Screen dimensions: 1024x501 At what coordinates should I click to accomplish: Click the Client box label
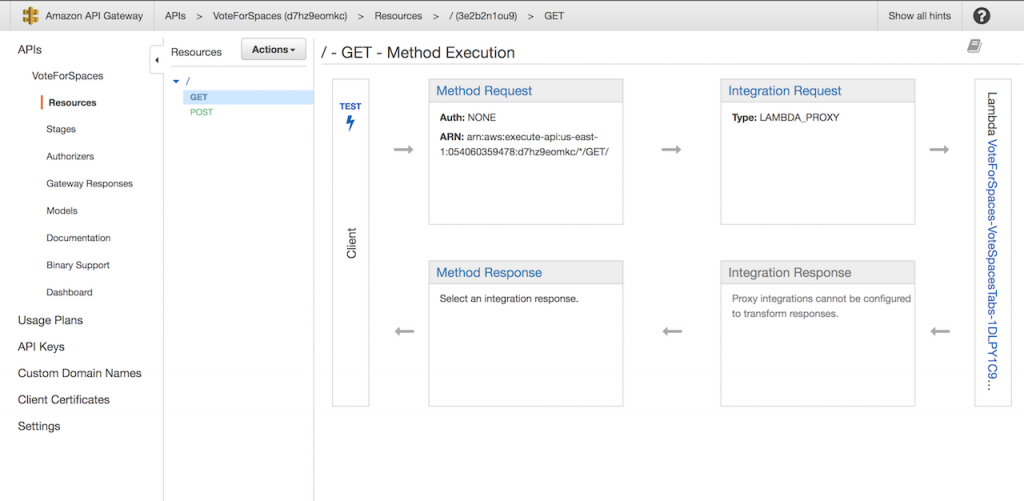[x=351, y=243]
